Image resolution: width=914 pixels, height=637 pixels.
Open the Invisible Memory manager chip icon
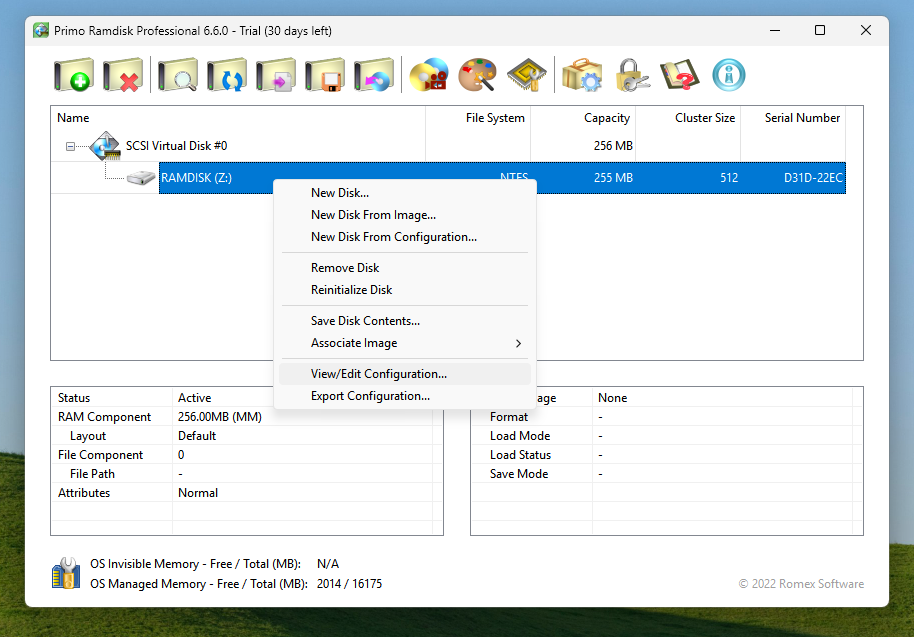coord(527,74)
